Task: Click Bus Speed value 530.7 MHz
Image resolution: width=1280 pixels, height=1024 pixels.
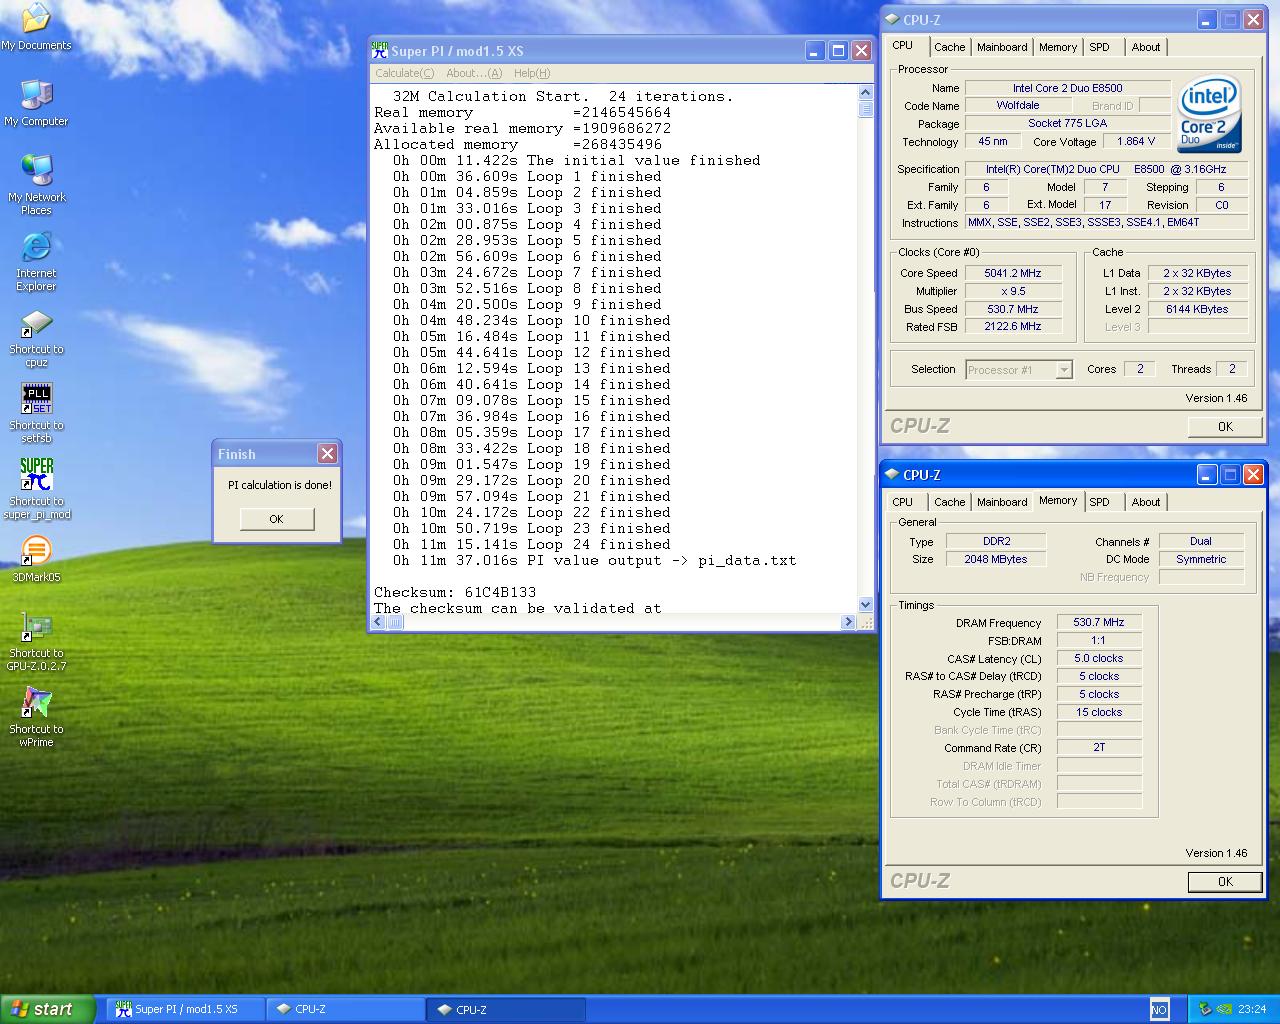Action: point(1012,309)
